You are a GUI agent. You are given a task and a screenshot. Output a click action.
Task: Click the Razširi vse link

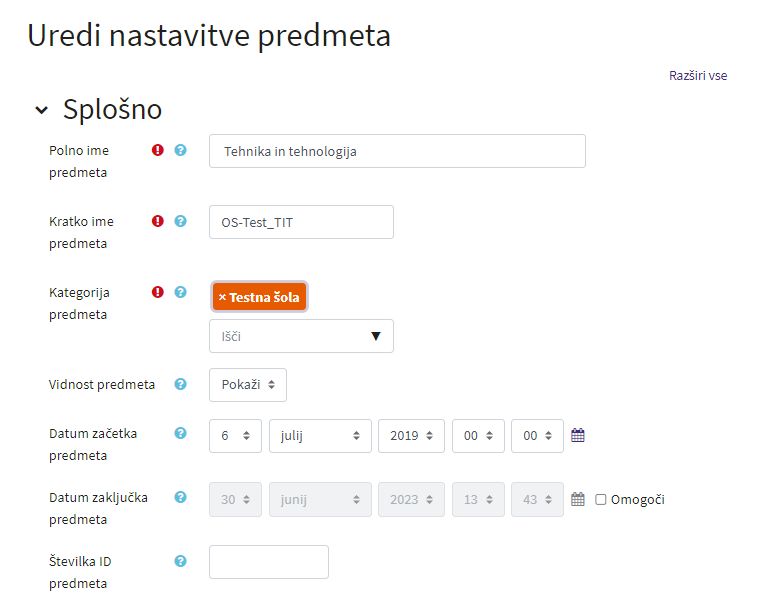pyautogui.click(x=698, y=76)
